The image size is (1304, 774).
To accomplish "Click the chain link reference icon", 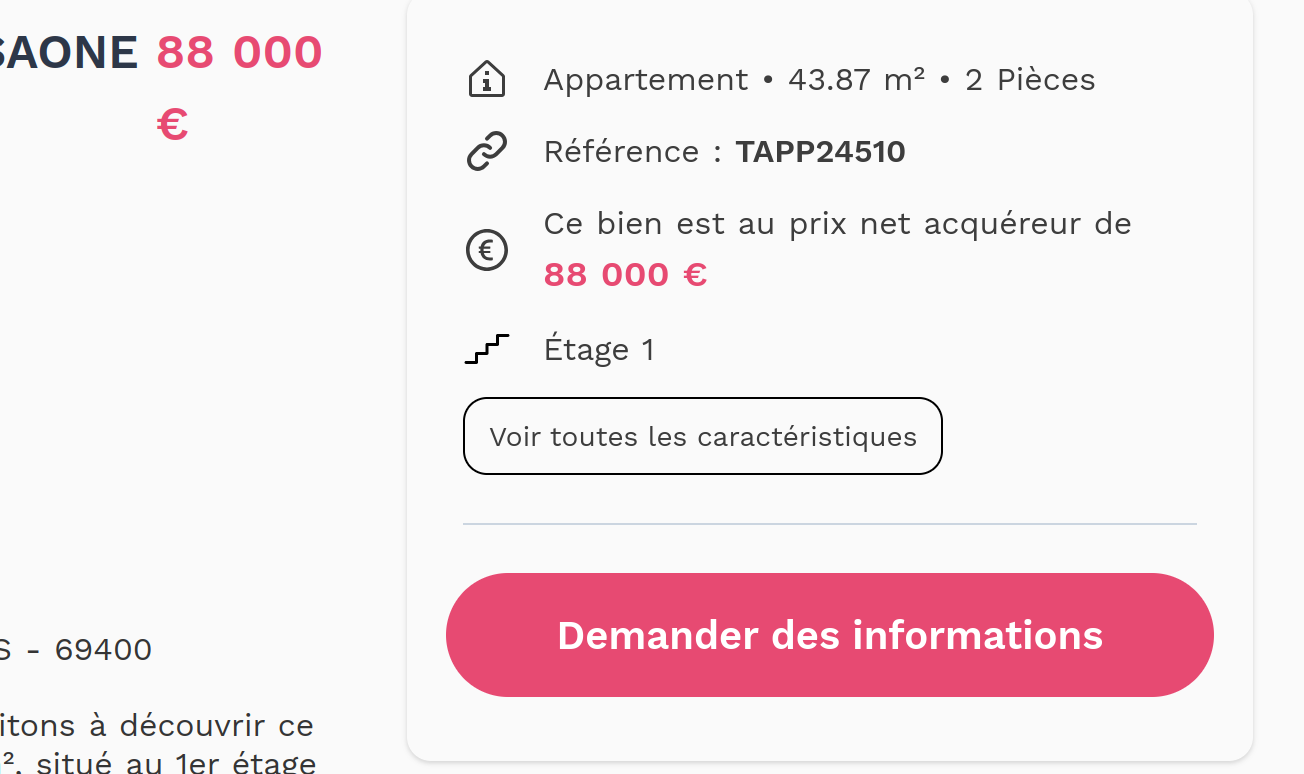I will (487, 152).
